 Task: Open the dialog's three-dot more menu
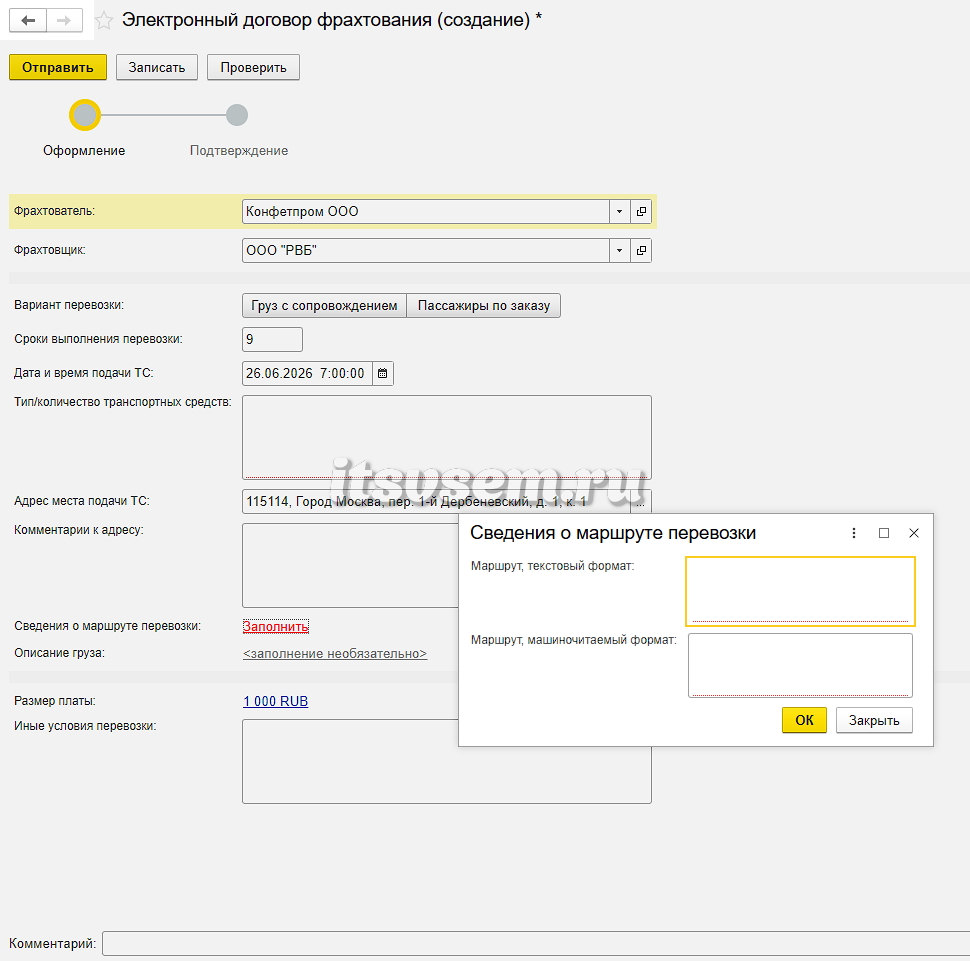tap(854, 533)
